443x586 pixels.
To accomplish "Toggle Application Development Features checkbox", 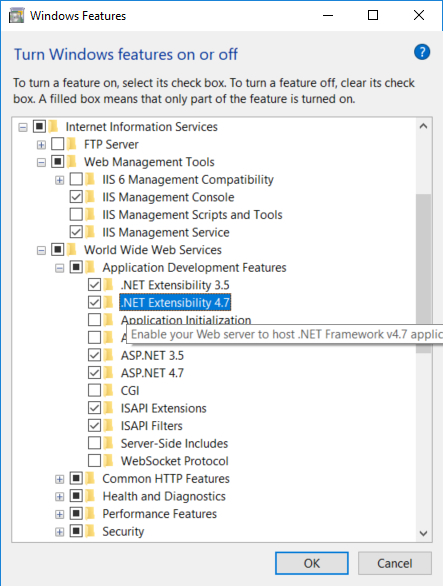I will pyautogui.click(x=76, y=267).
